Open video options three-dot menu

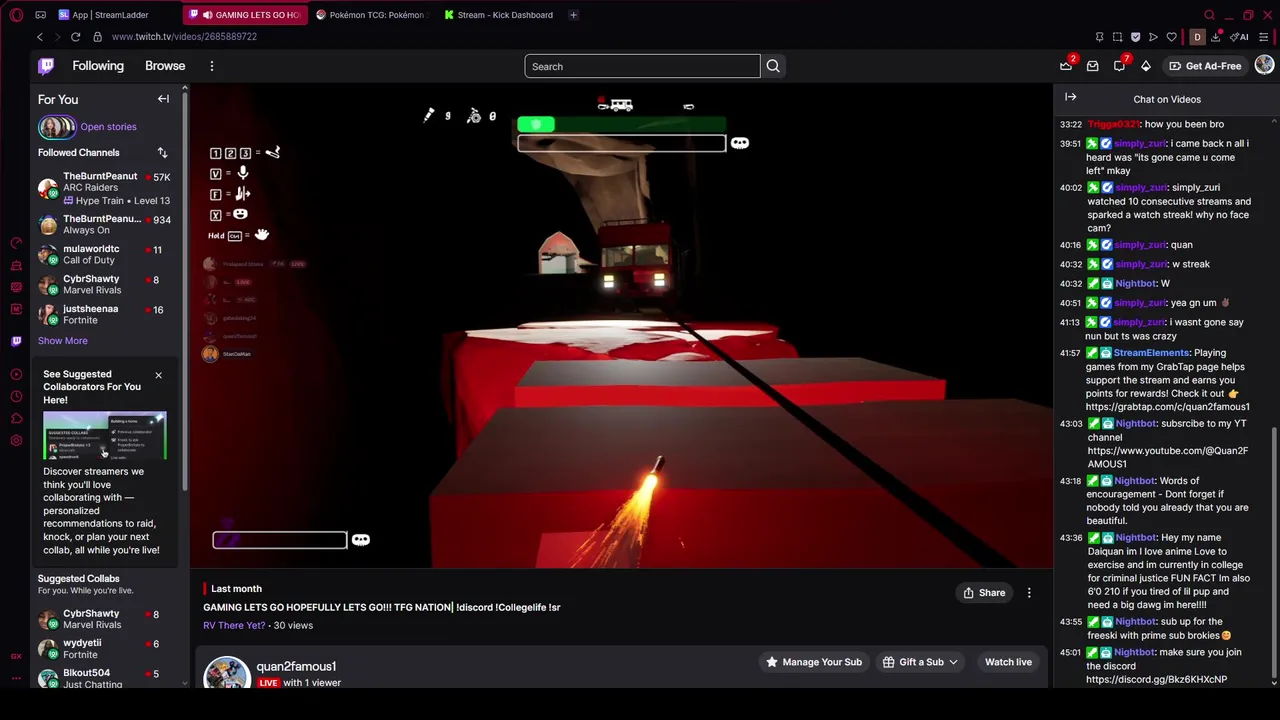point(1029,593)
